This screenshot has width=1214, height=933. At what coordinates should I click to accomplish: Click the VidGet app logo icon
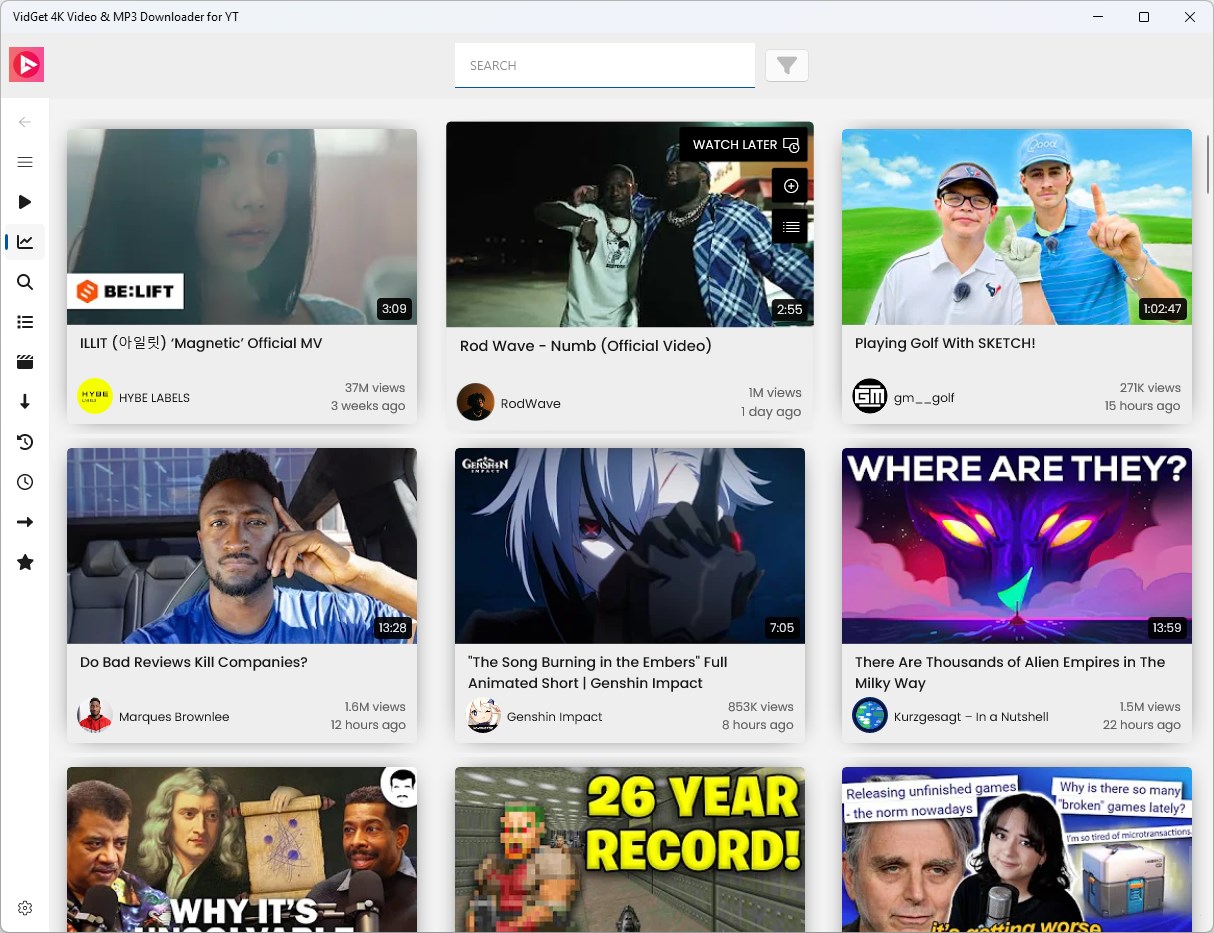26,65
